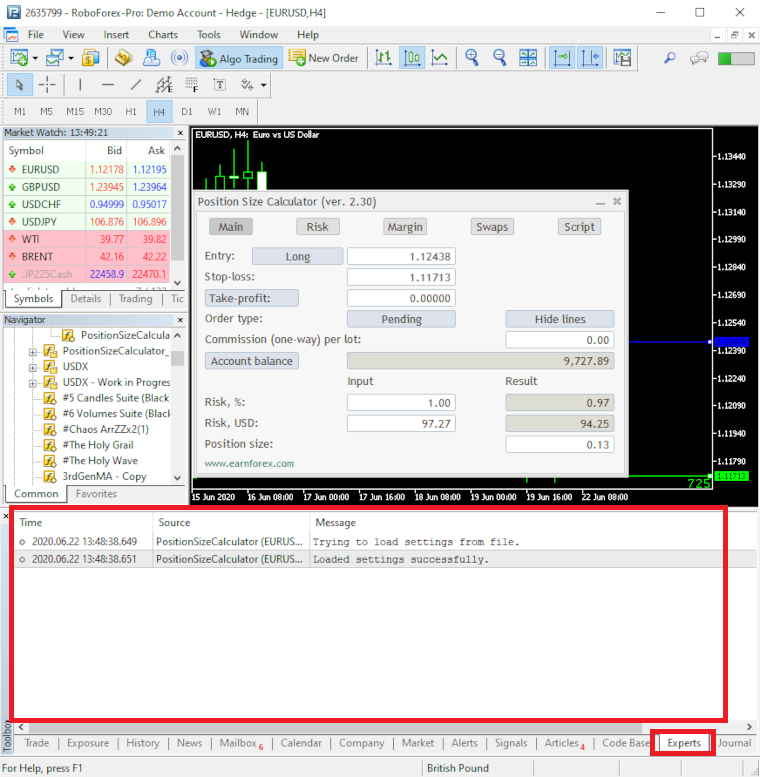This screenshot has height=777, width=760.
Task: Switch to the Trade tab in Toolbox
Action: click(x=37, y=743)
